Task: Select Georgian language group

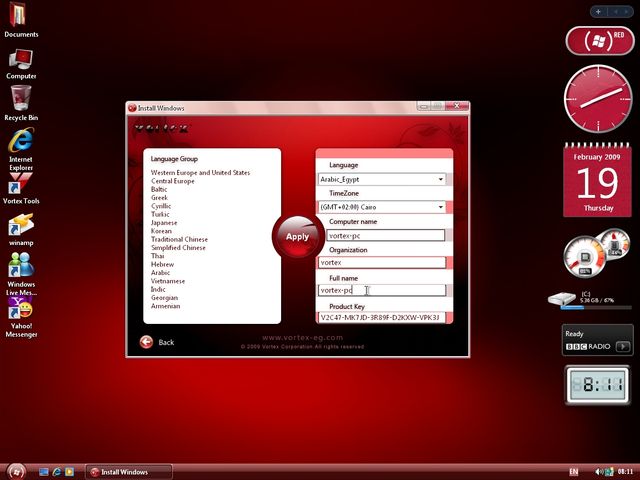Action: [164, 298]
